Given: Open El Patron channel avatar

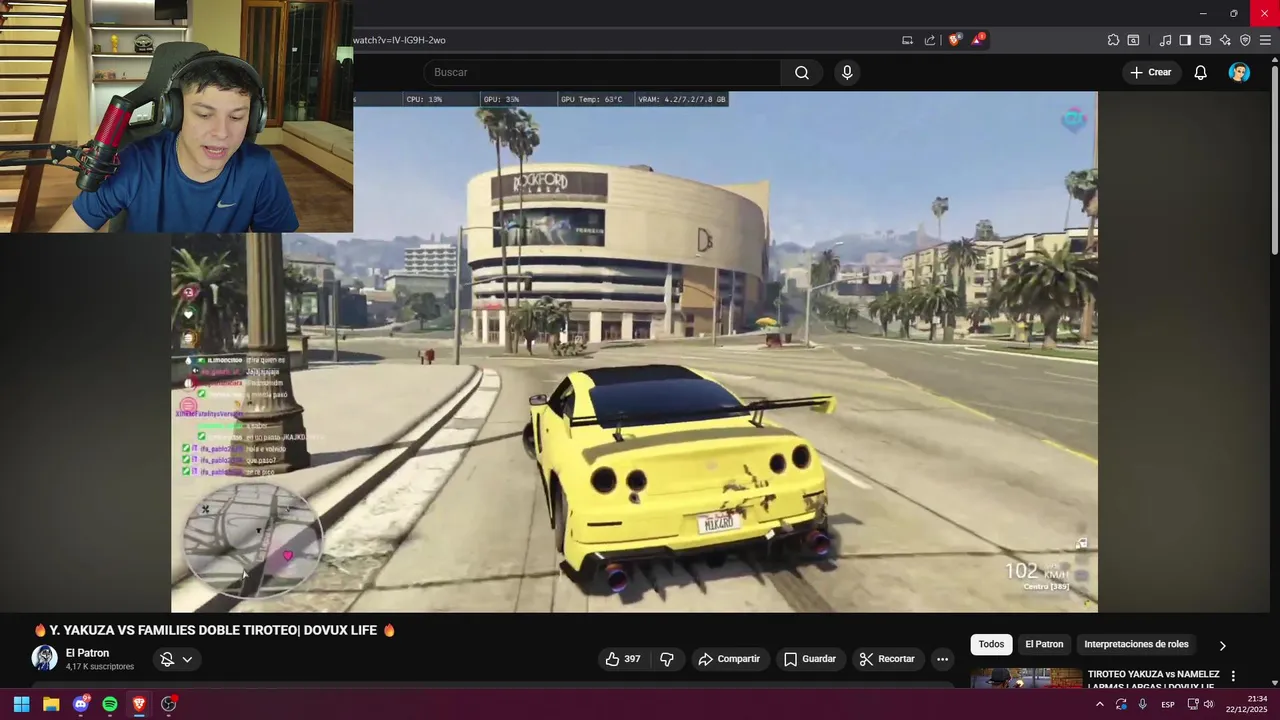Looking at the screenshot, I should tap(44, 658).
